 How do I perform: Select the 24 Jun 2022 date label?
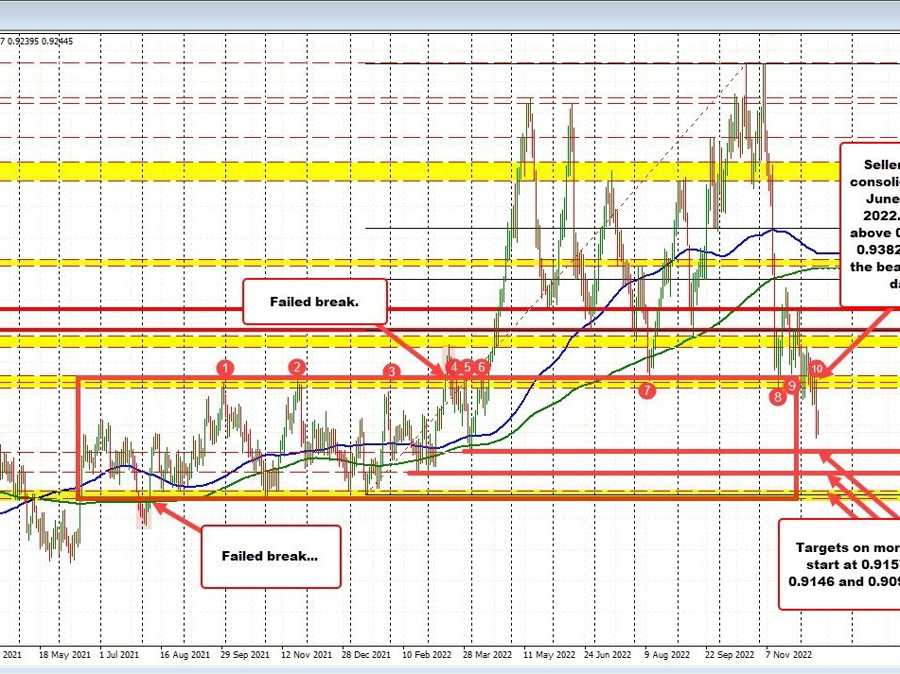(x=608, y=656)
